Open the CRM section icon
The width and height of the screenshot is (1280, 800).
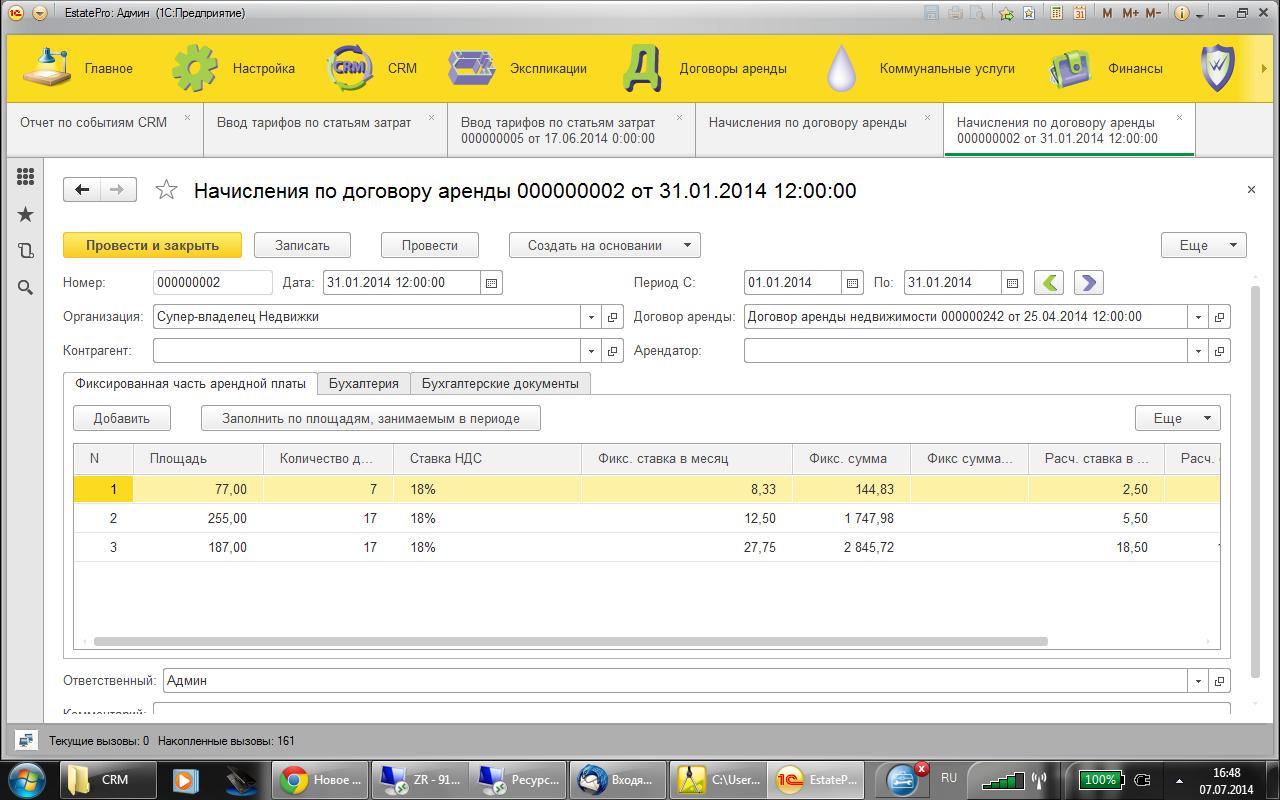[351, 68]
